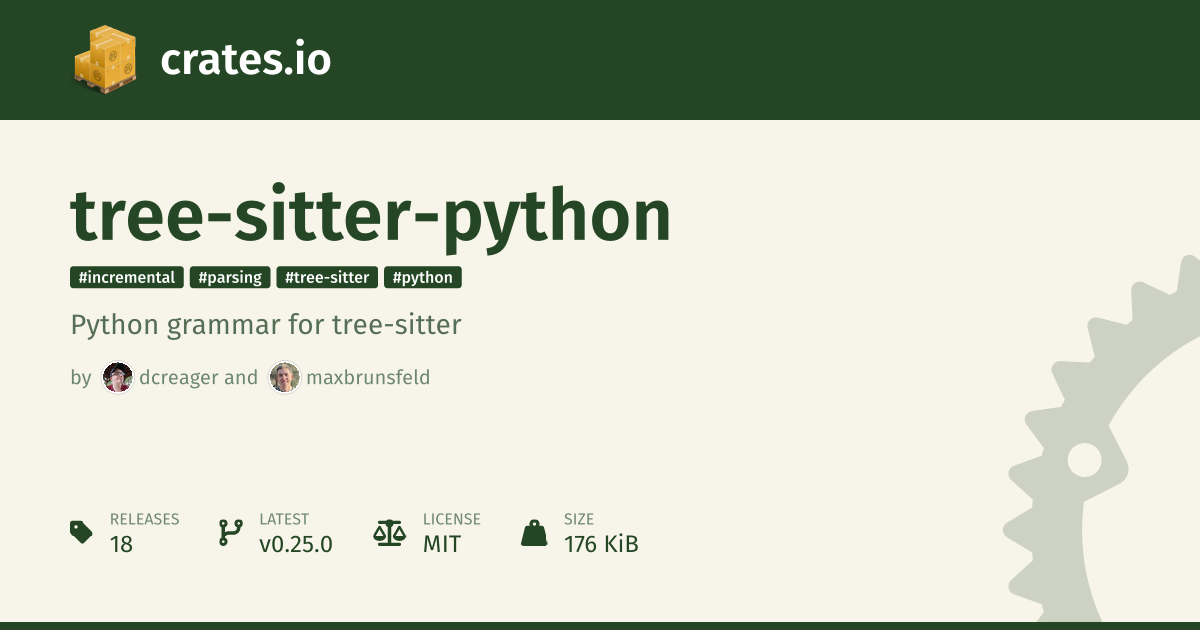
Task: Open author maxbrunsfeld's profile name
Action: click(x=368, y=378)
